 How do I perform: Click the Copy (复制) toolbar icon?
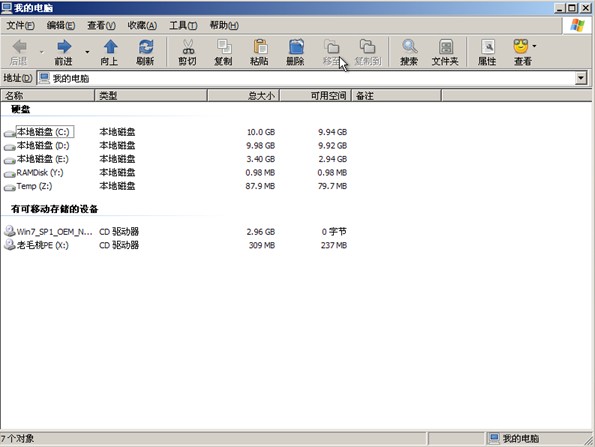[224, 47]
